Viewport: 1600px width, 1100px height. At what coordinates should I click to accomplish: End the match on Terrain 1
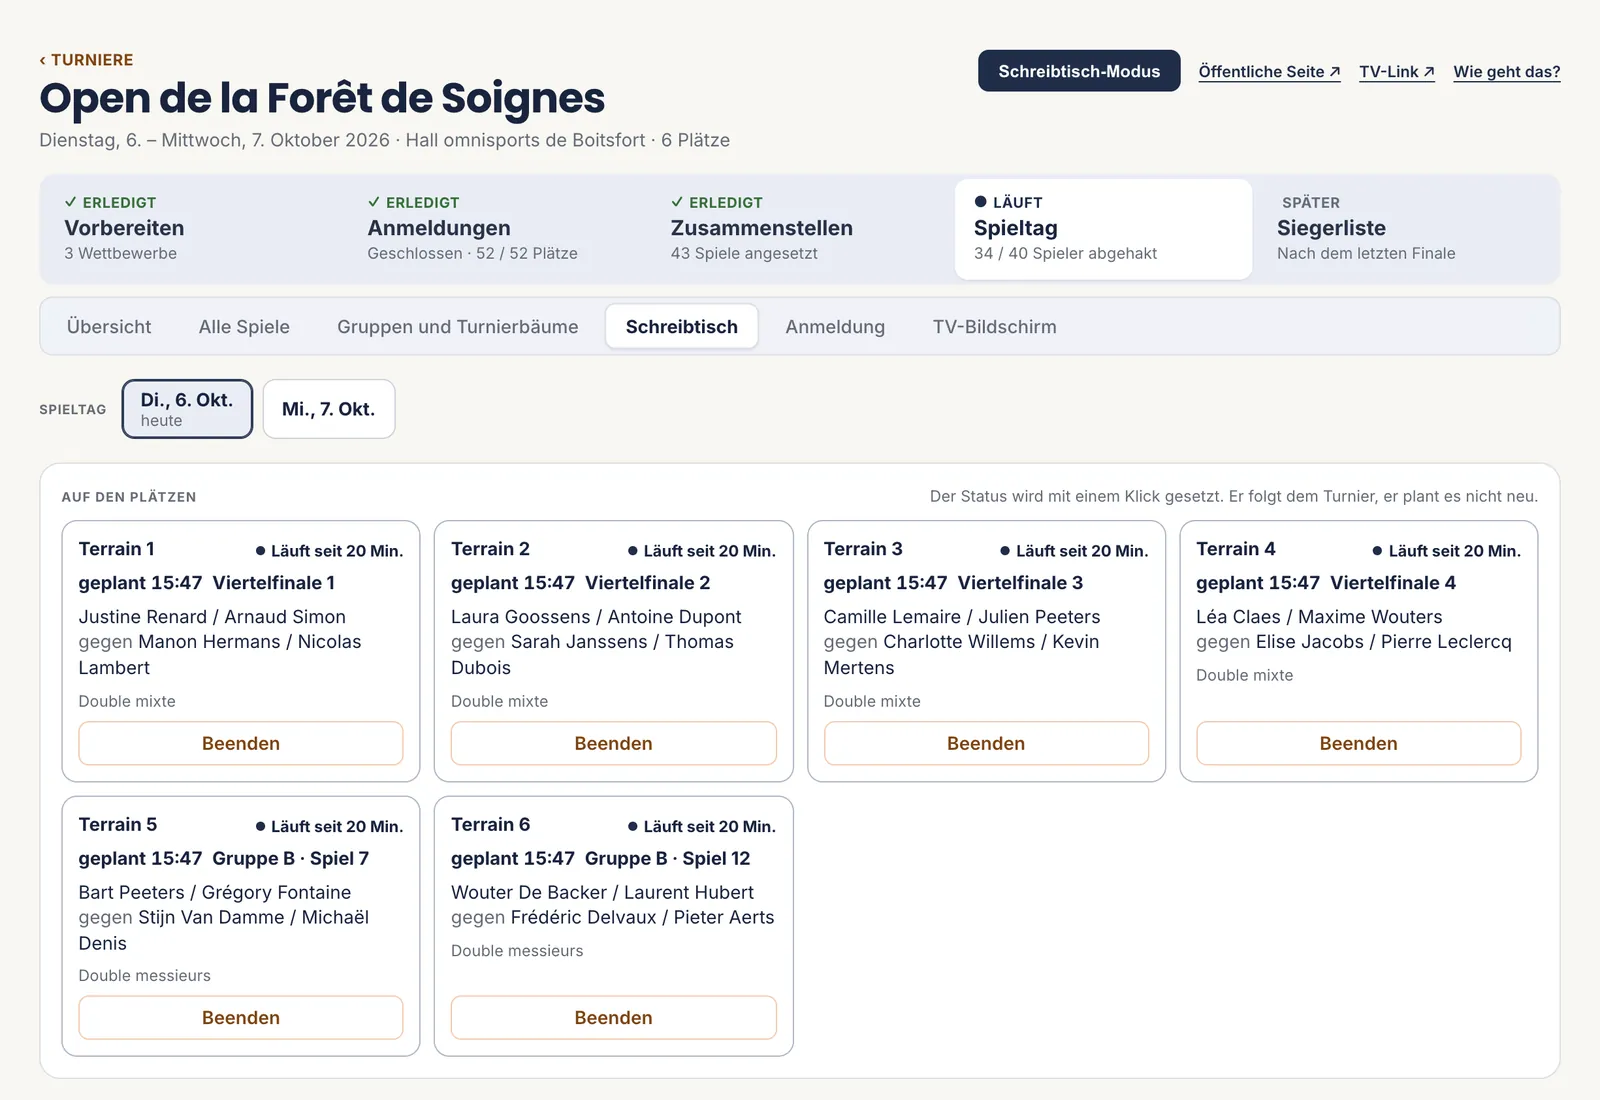(241, 743)
